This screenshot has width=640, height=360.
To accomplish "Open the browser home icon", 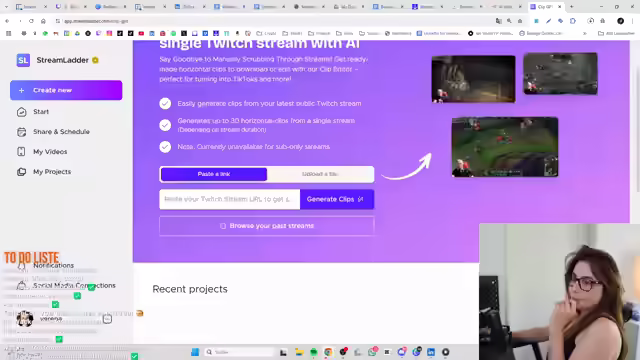I will coord(43,21).
